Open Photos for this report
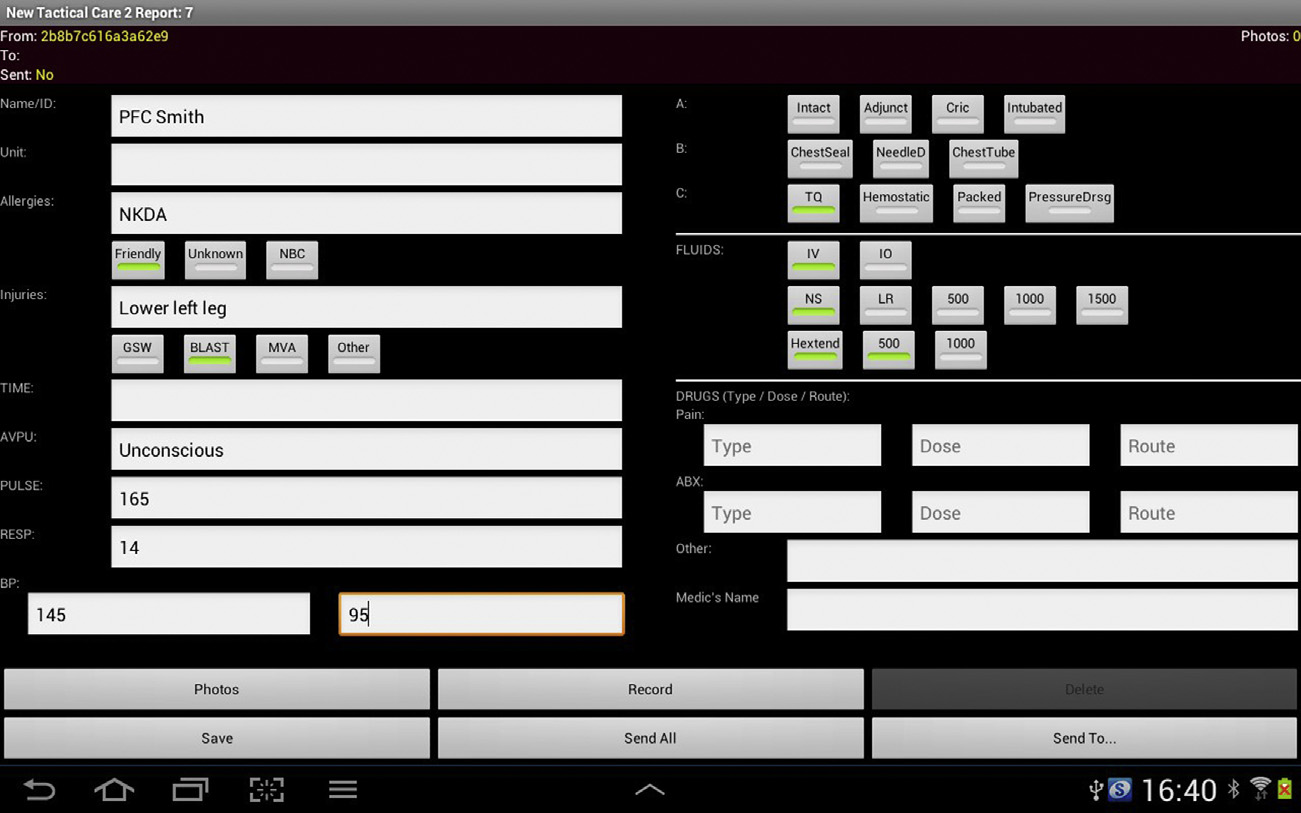Screen dimensions: 1301x813 [x=217, y=689]
